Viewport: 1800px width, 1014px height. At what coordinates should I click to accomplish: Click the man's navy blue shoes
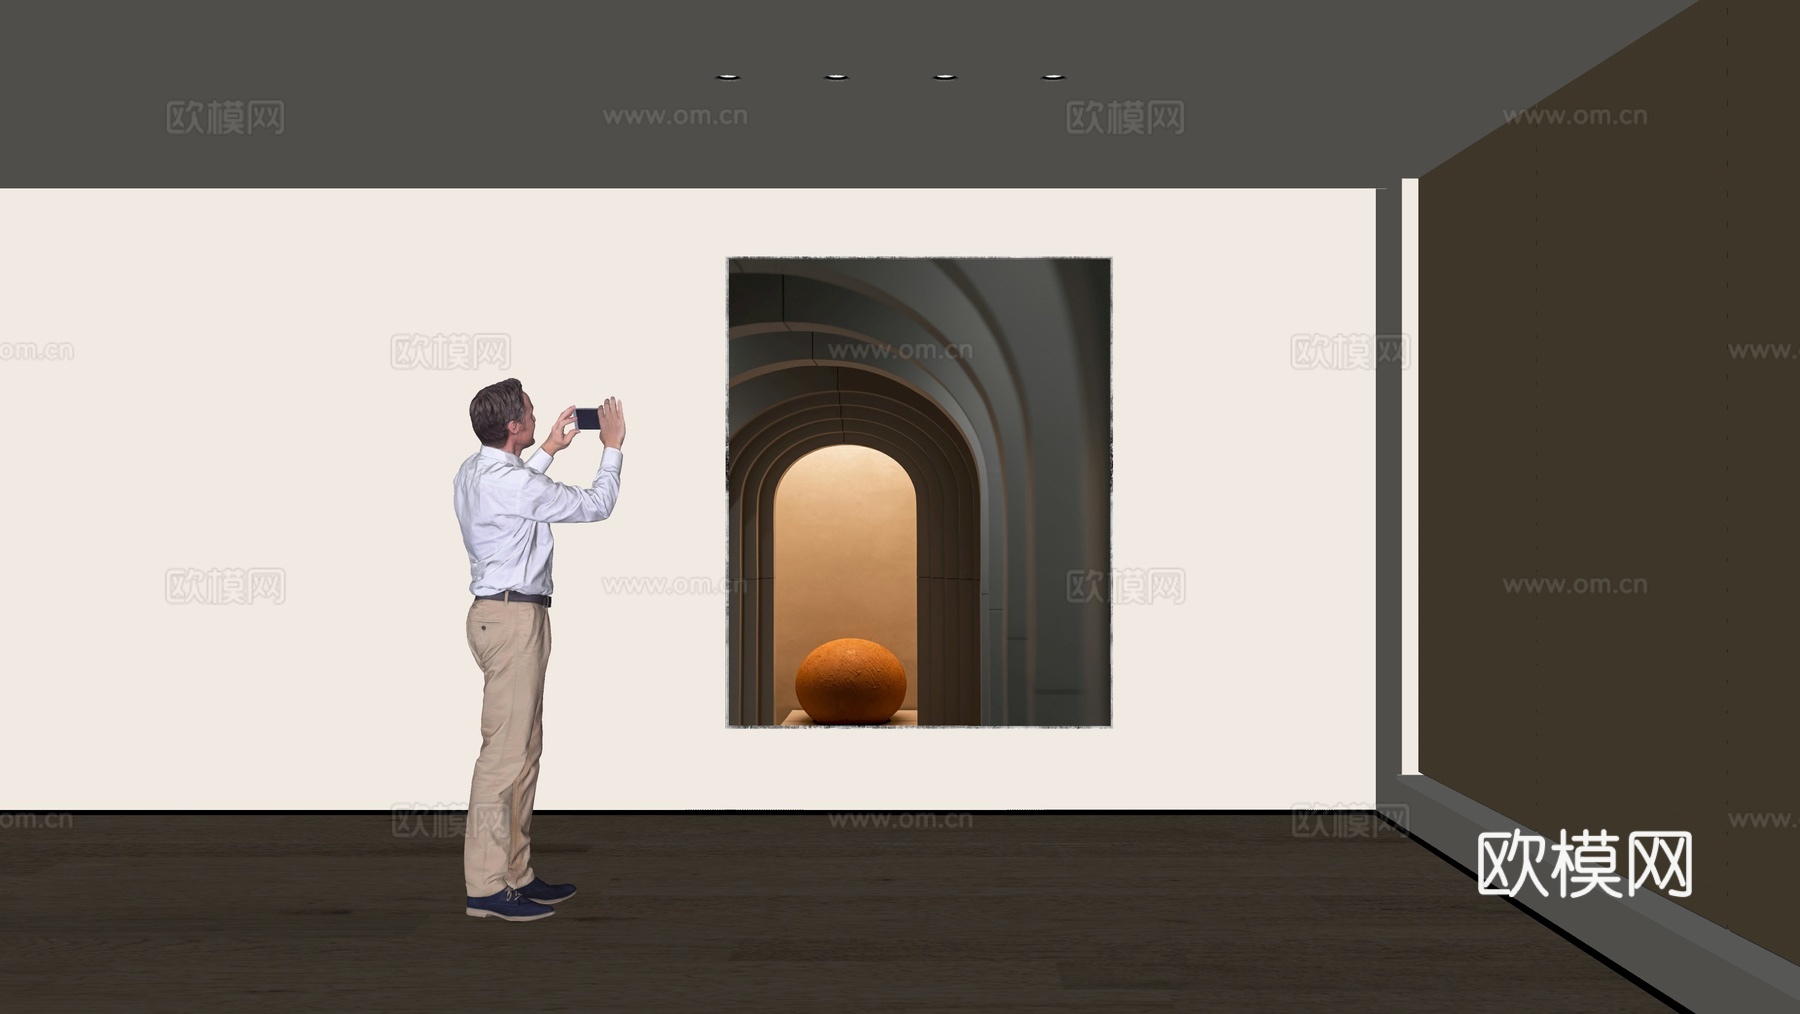click(520, 899)
